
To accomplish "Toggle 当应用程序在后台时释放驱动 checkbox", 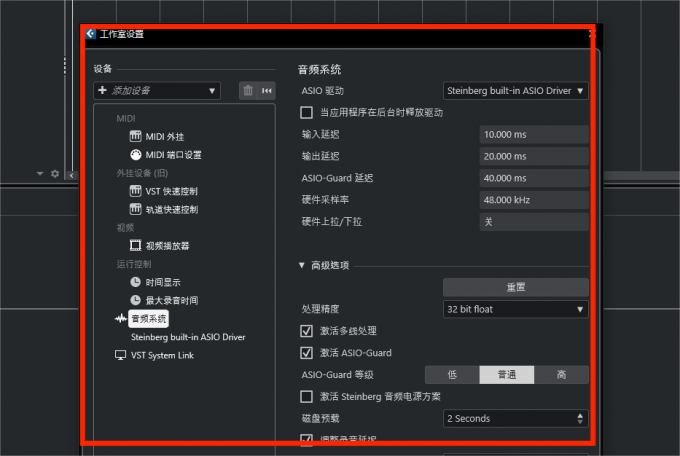I will 307,113.
